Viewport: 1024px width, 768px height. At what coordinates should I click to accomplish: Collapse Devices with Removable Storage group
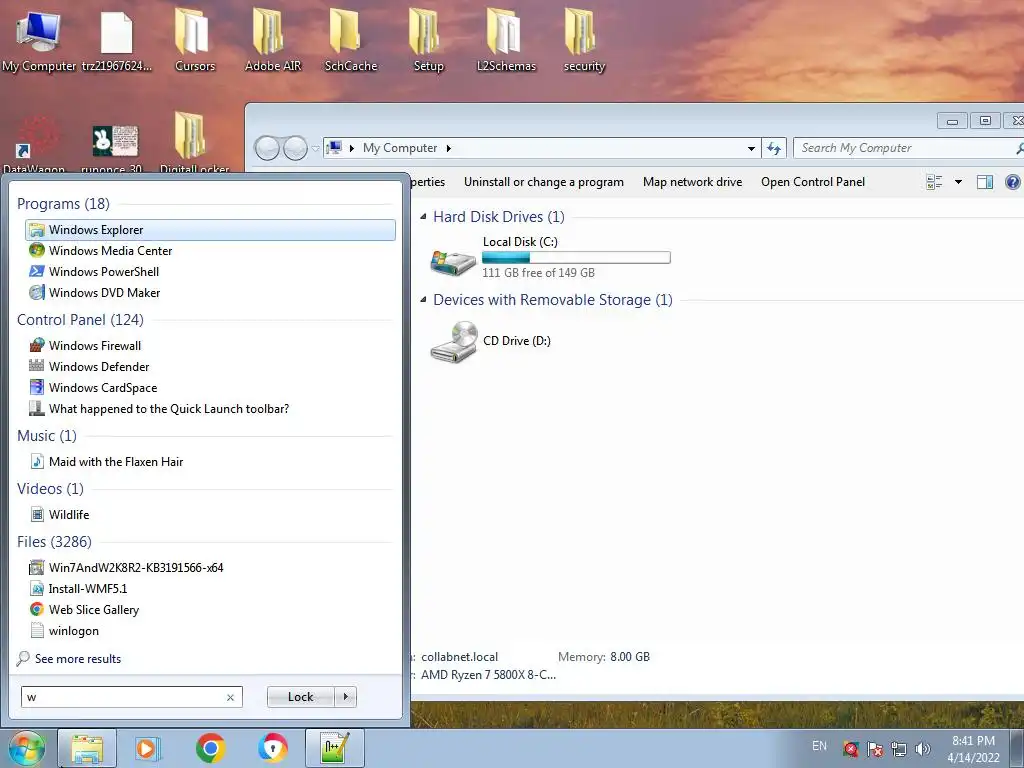coord(423,299)
